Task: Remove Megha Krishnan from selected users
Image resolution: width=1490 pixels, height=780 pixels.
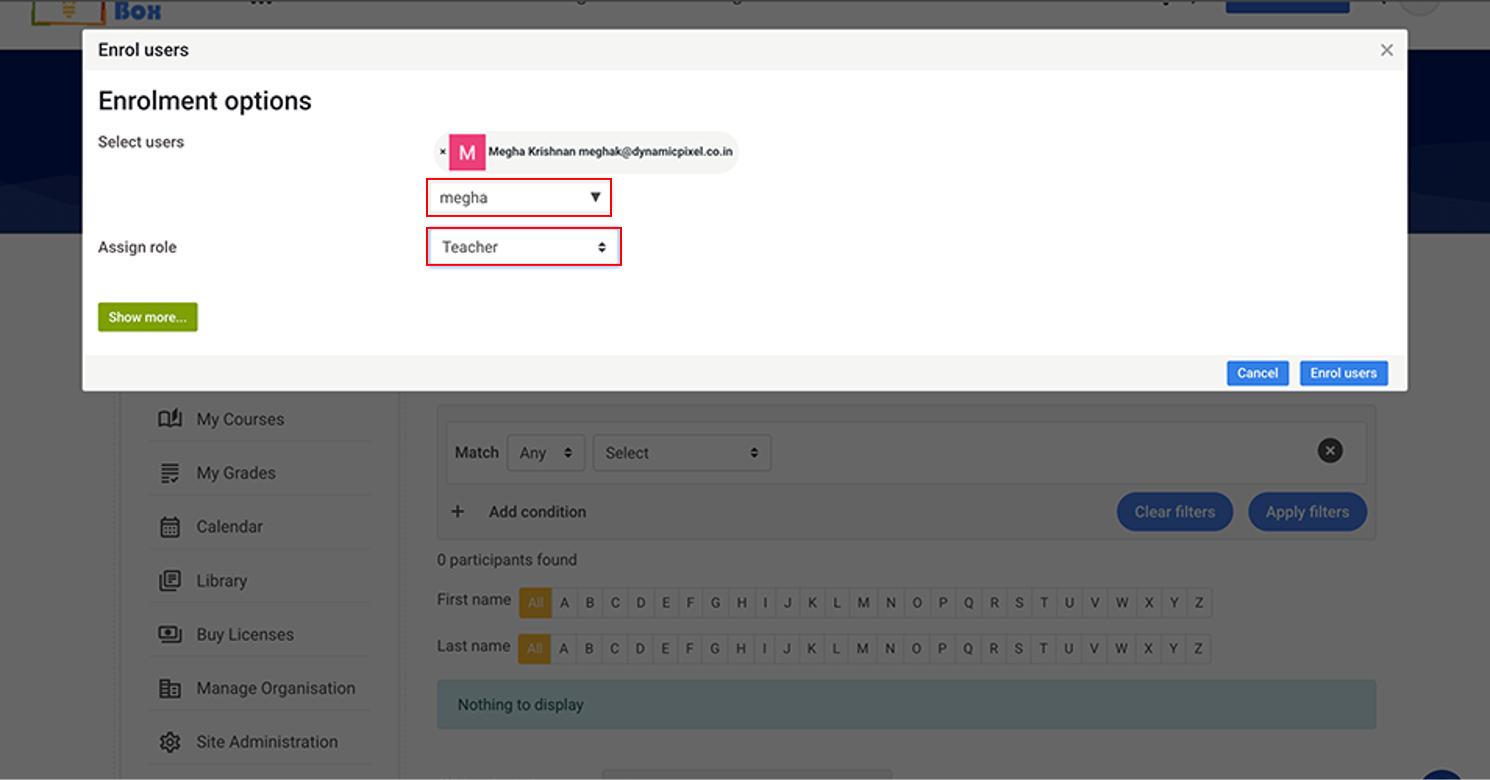Action: (442, 152)
